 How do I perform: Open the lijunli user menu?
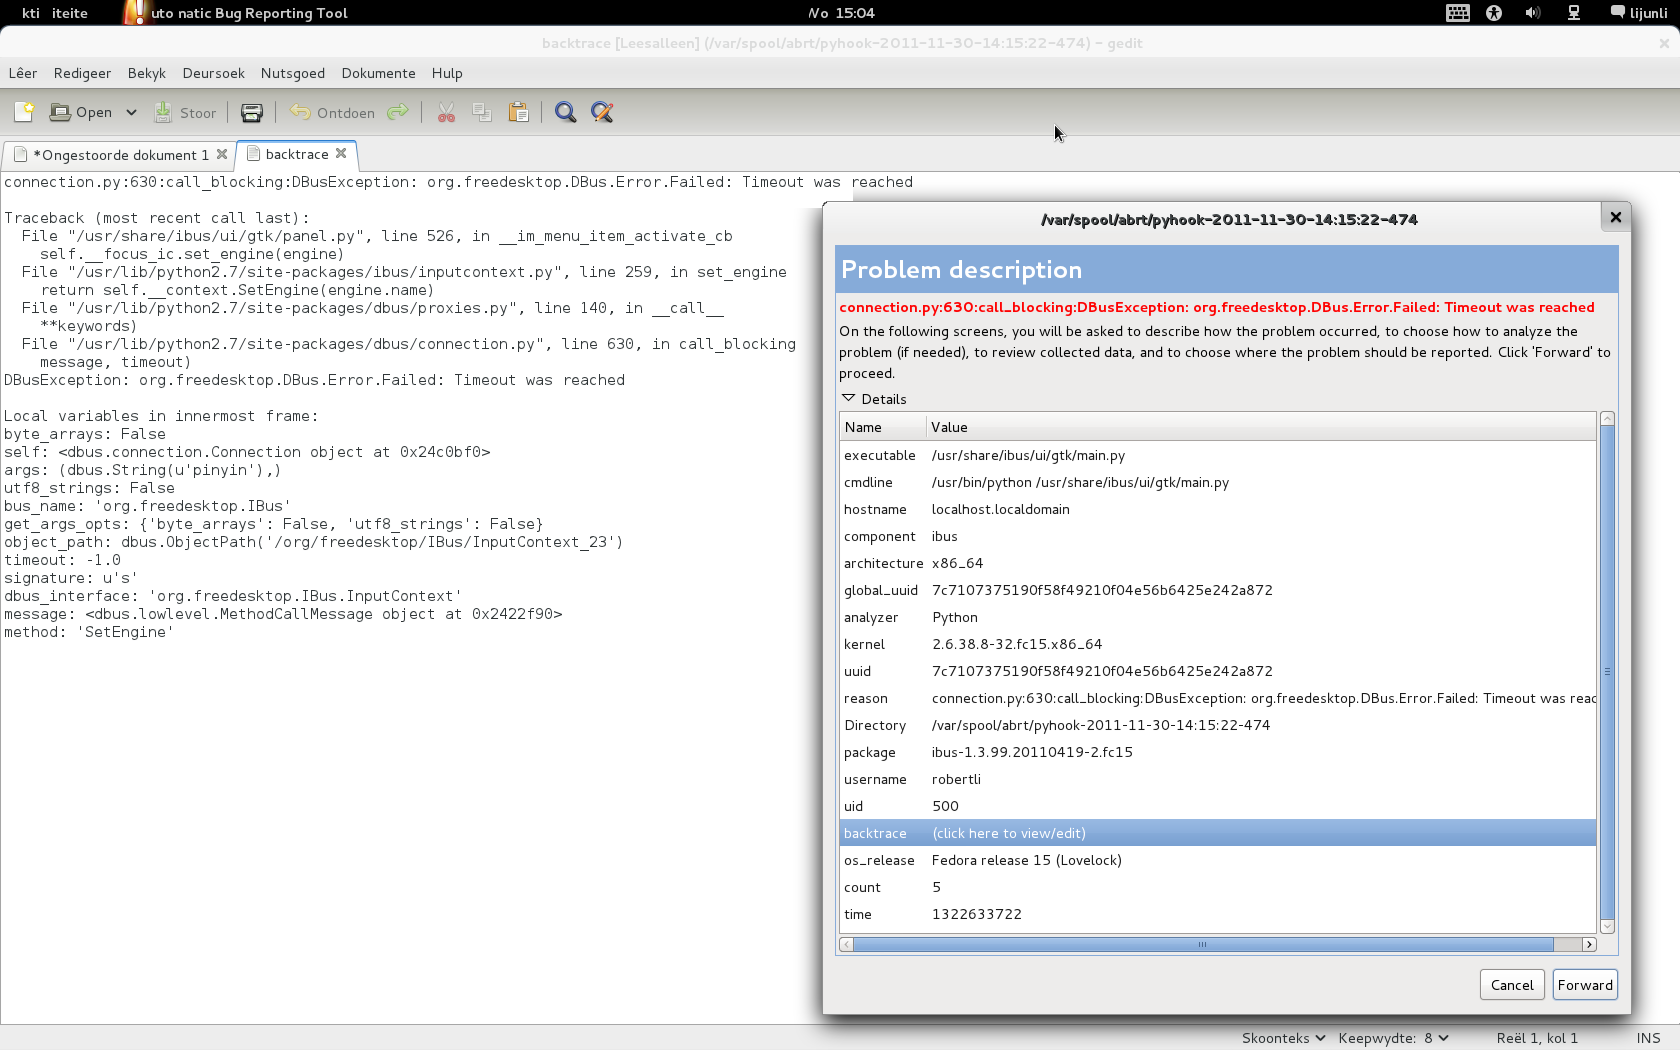(1639, 13)
